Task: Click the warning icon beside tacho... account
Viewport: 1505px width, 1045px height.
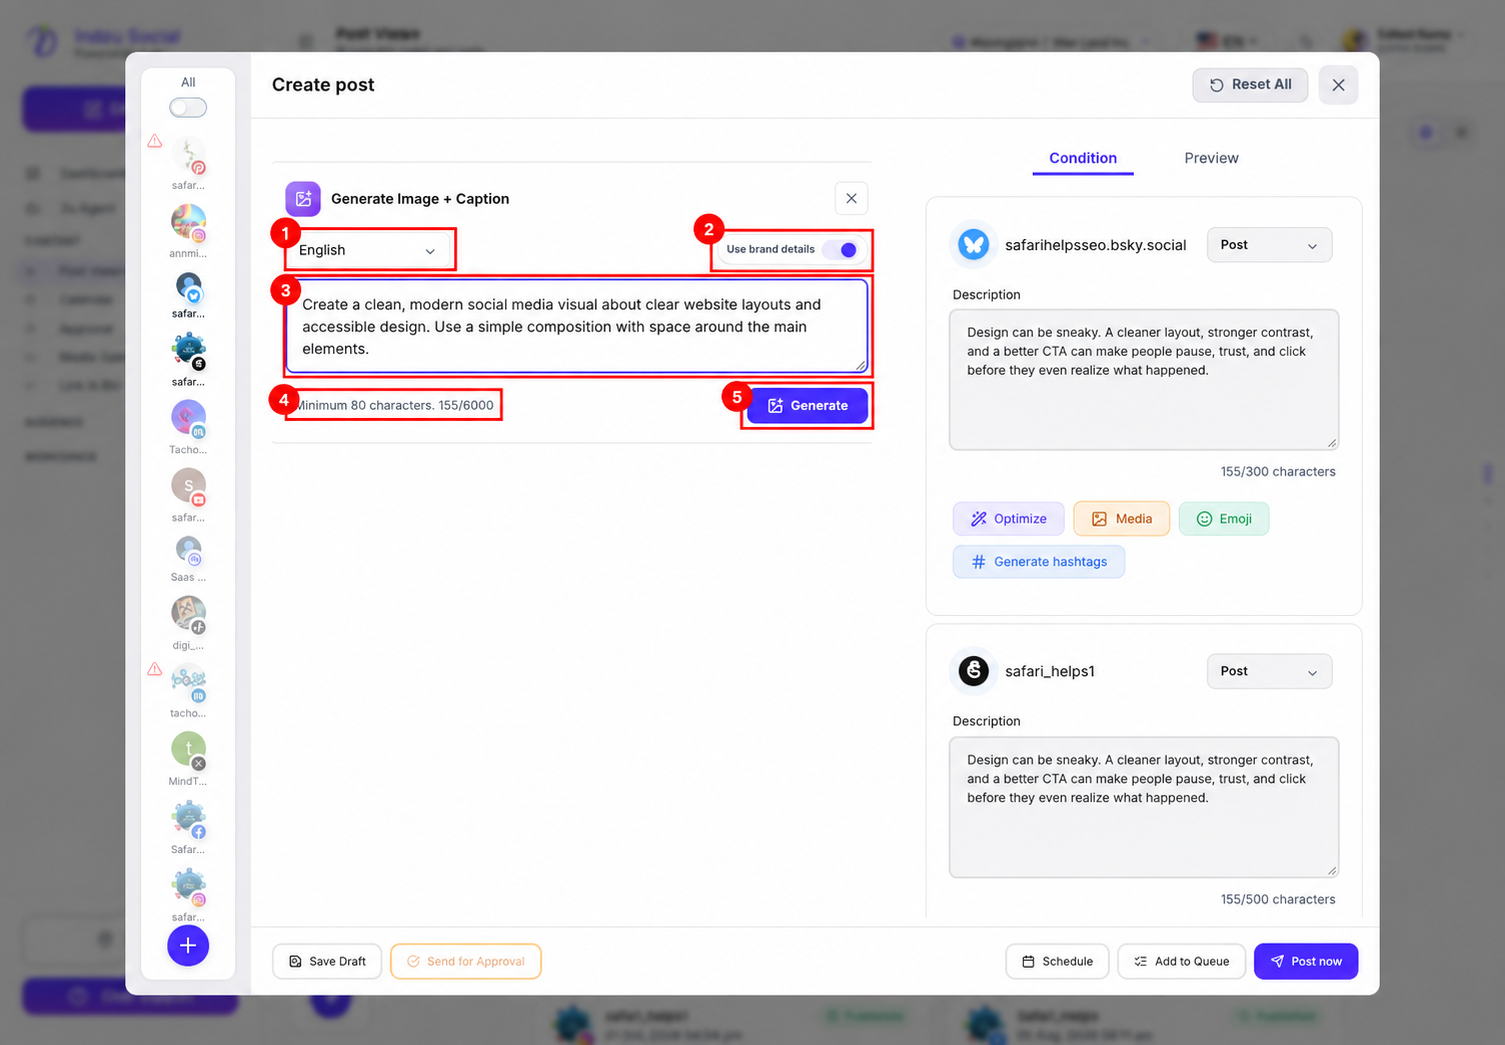Action: click(155, 669)
